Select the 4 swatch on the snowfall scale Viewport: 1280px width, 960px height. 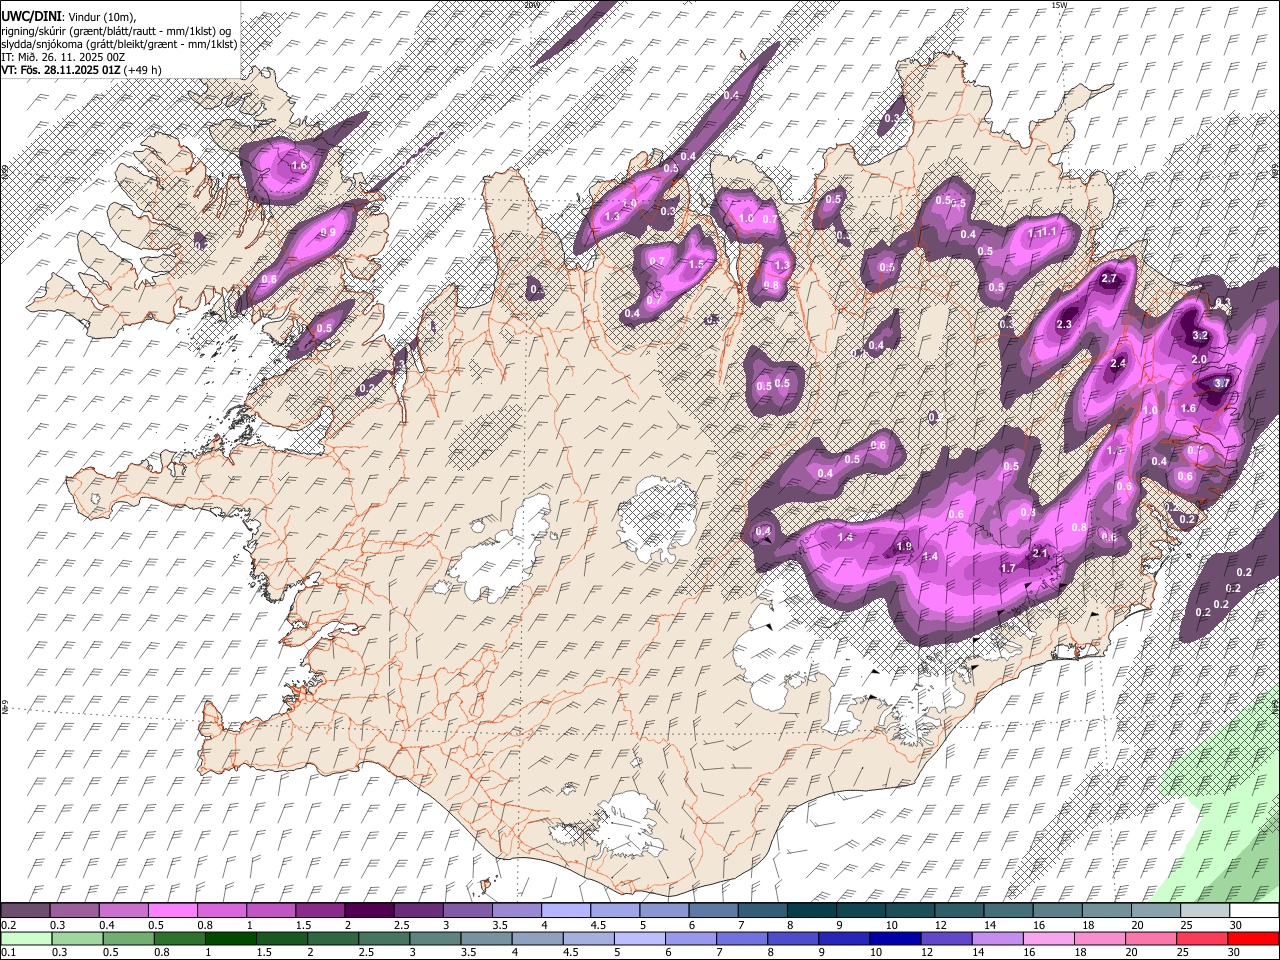tap(566, 911)
